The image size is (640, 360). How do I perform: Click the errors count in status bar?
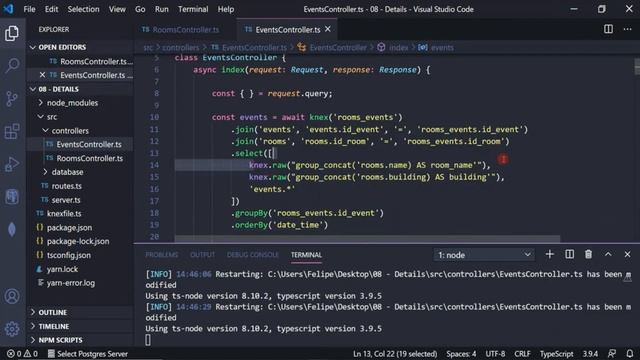point(14,354)
